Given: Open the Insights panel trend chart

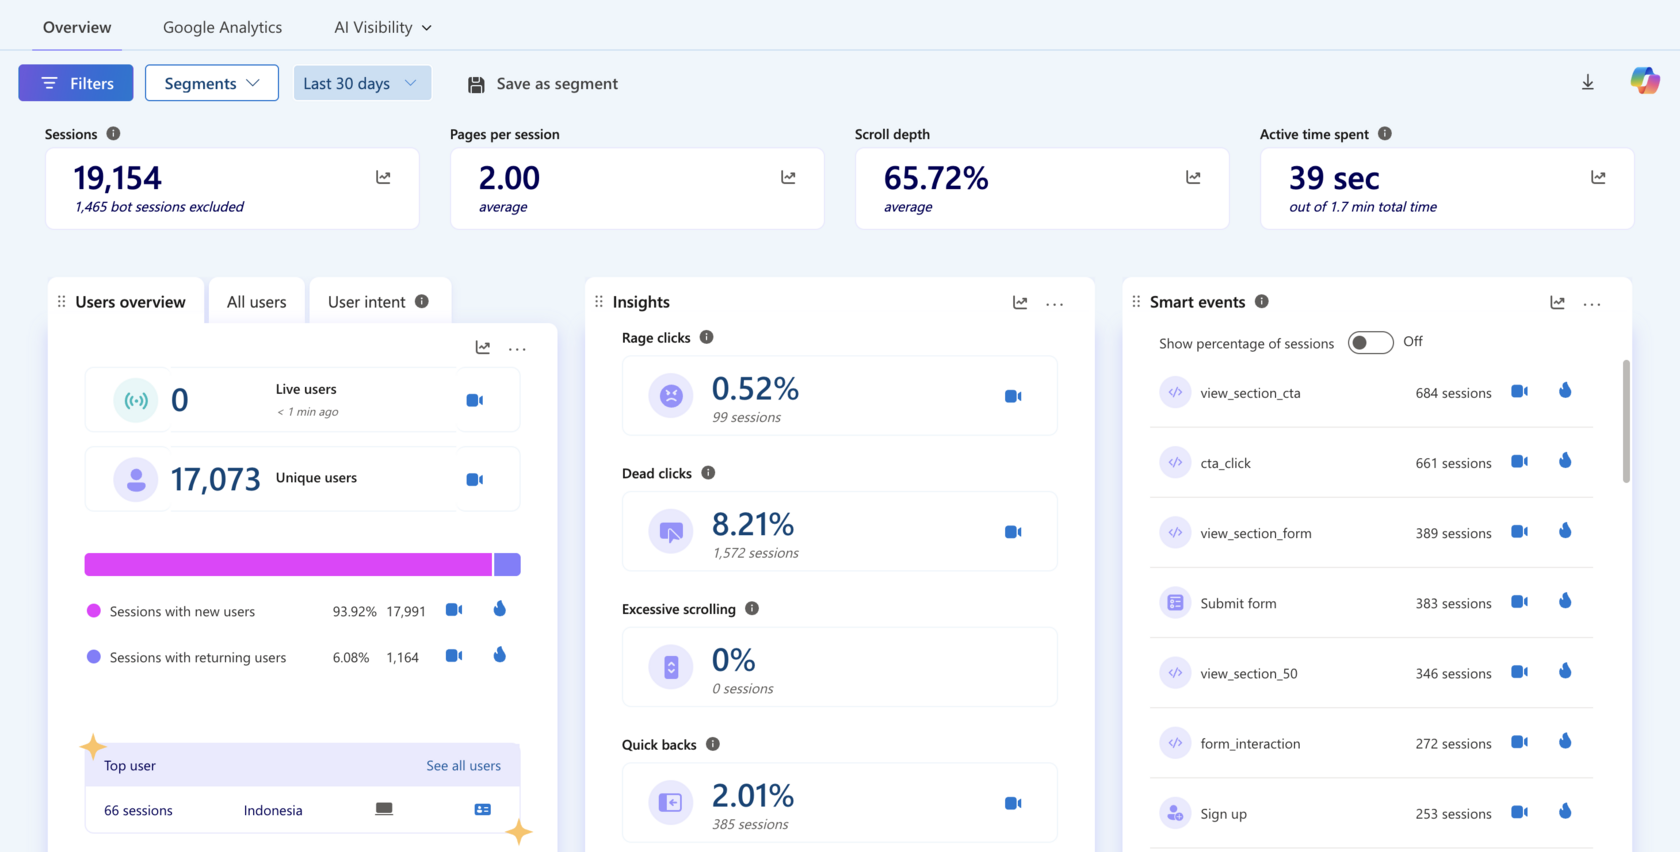Looking at the screenshot, I should 1020,302.
